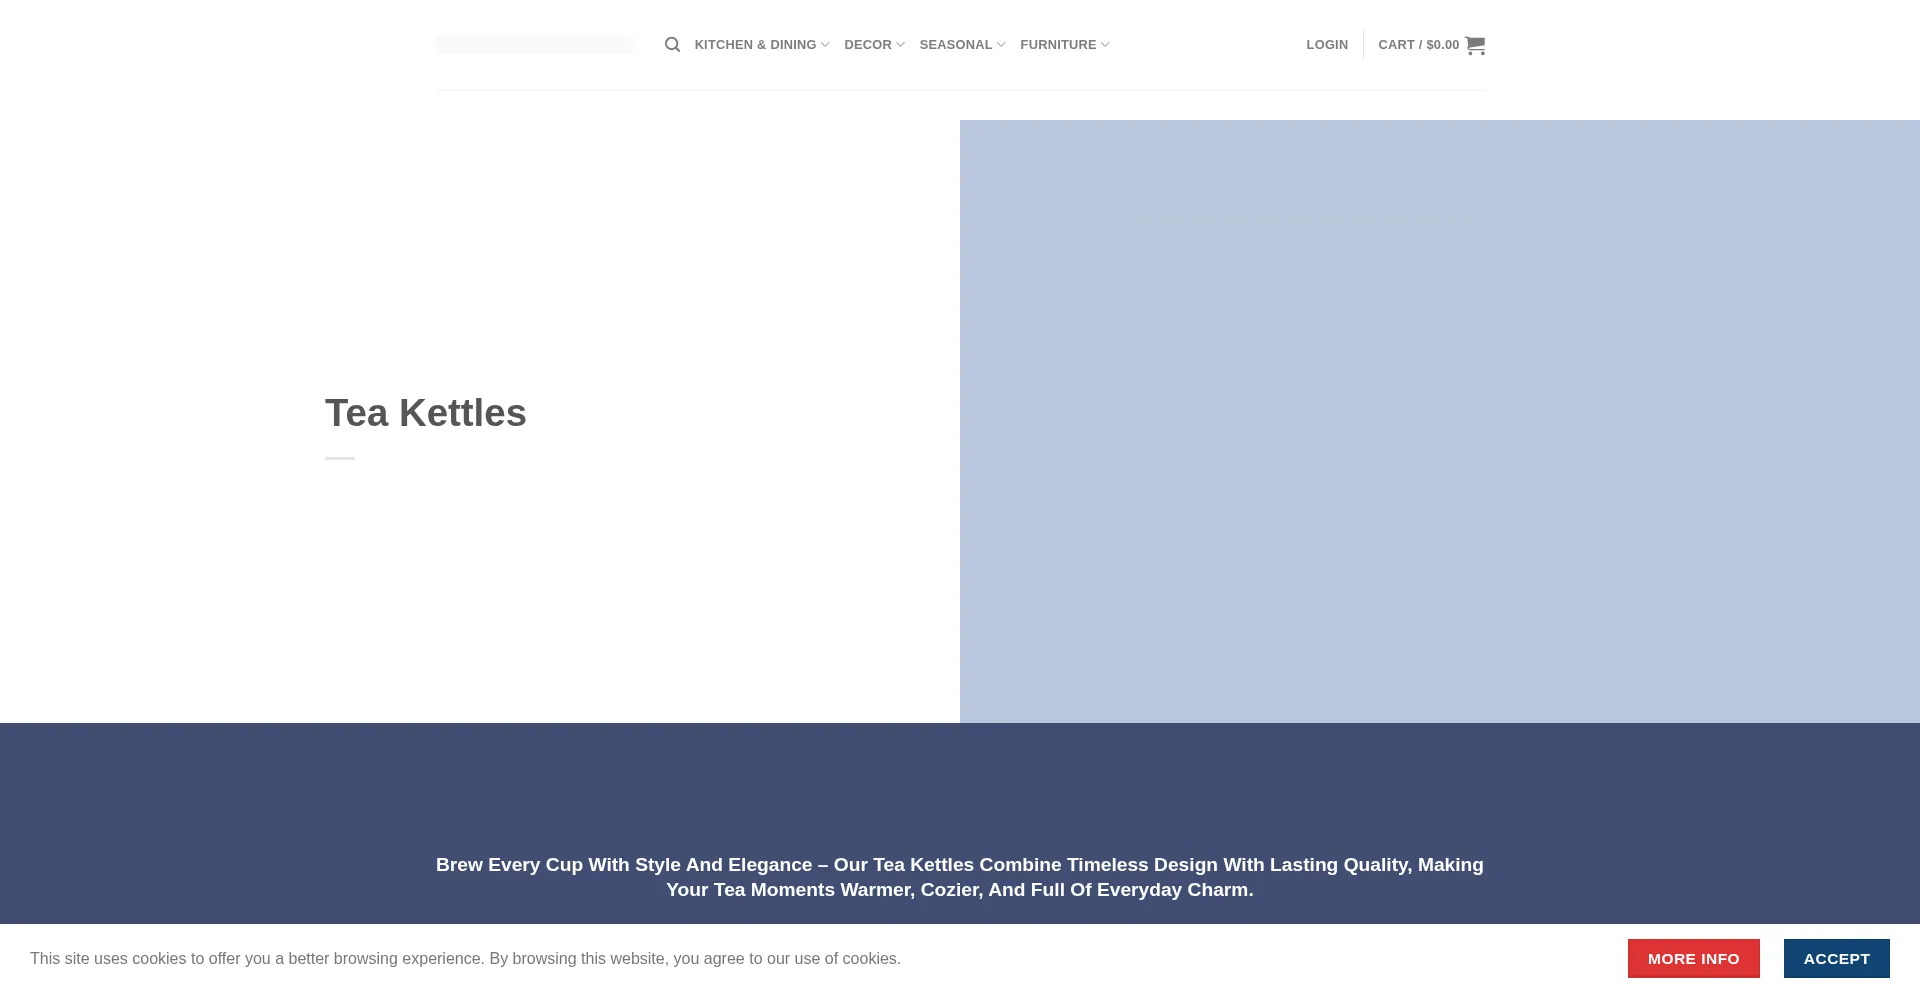This screenshot has height=993, width=1920.
Task: Click the Login link
Action: point(1326,45)
